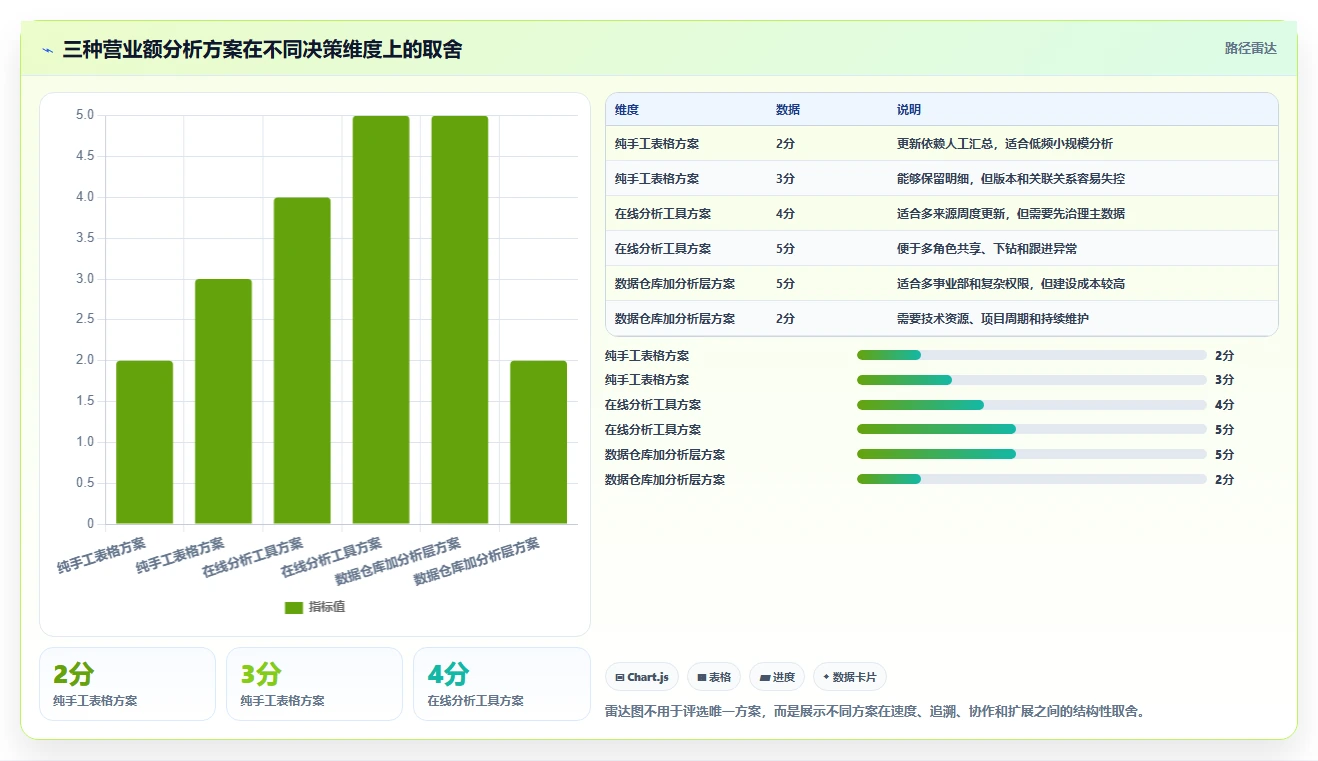Click the 数据仓库加分析层方案 progress bar showing 5分
The image size is (1318, 761).
click(1032, 454)
